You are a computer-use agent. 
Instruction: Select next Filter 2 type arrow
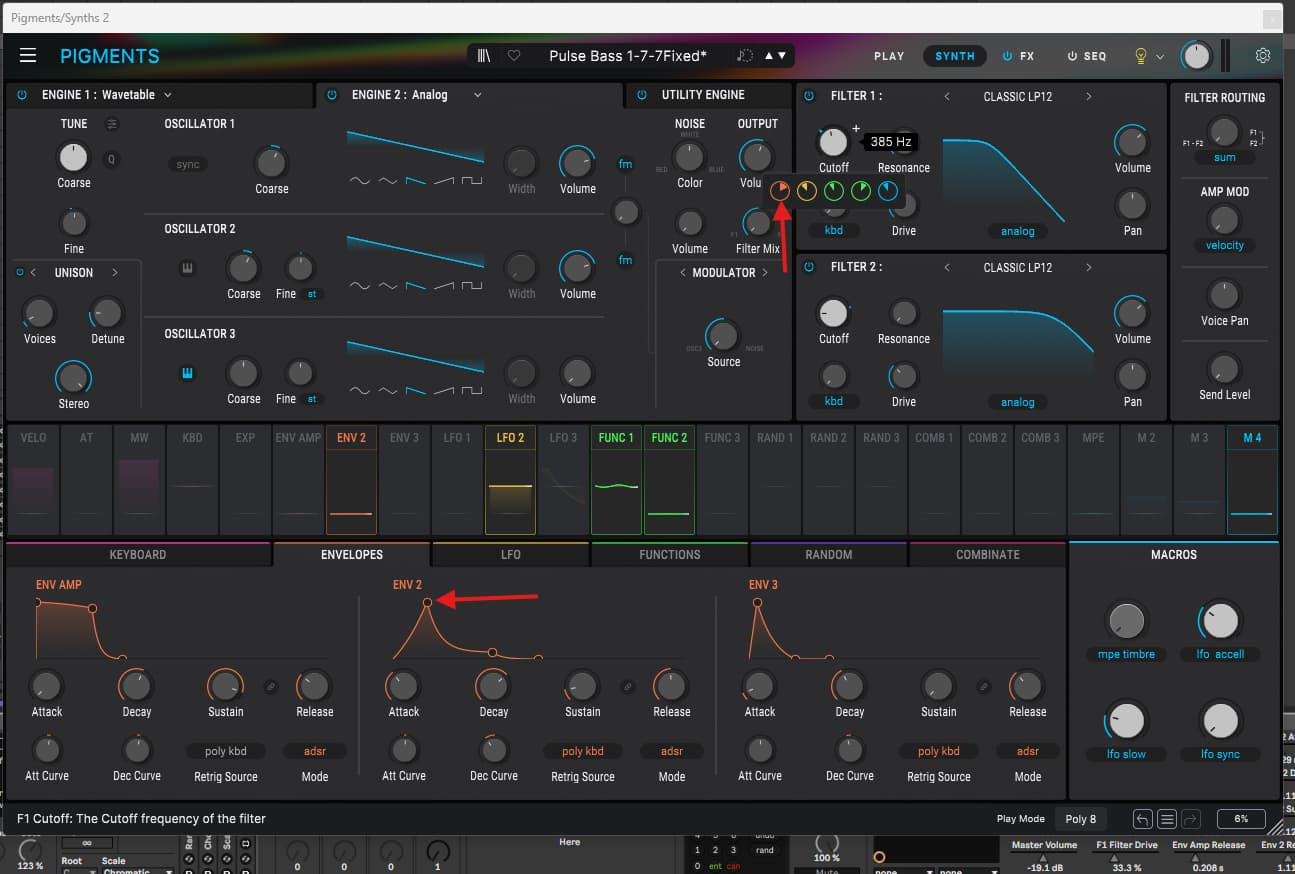point(1088,267)
